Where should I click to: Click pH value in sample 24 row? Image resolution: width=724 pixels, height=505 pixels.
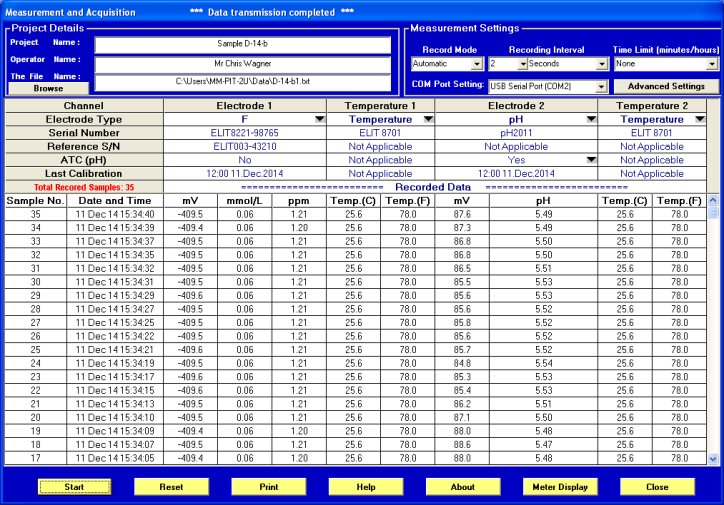tap(543, 363)
